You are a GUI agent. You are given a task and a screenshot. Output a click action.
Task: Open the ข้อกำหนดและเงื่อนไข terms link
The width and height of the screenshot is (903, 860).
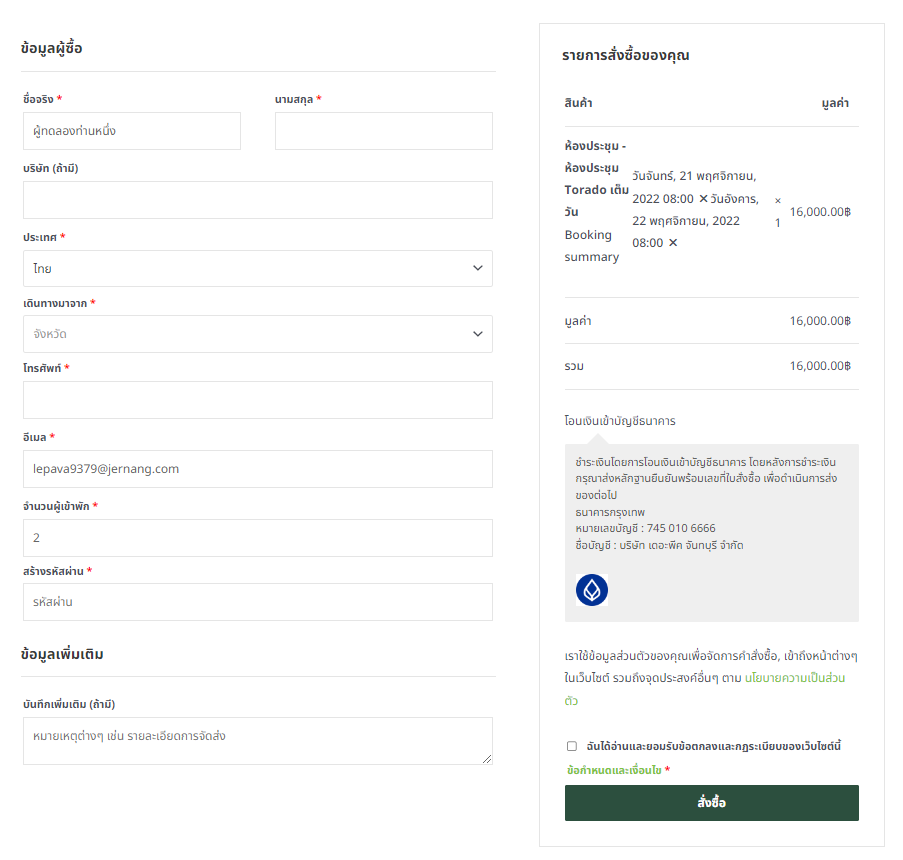[614, 771]
